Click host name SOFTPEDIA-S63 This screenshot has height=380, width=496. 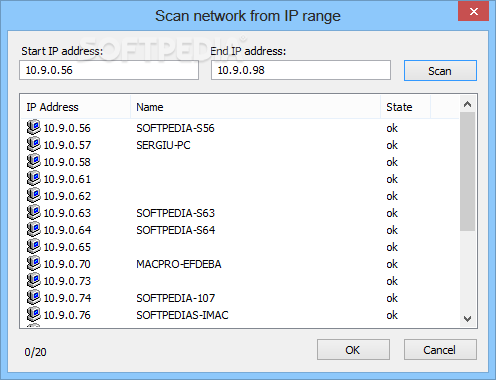(175, 213)
